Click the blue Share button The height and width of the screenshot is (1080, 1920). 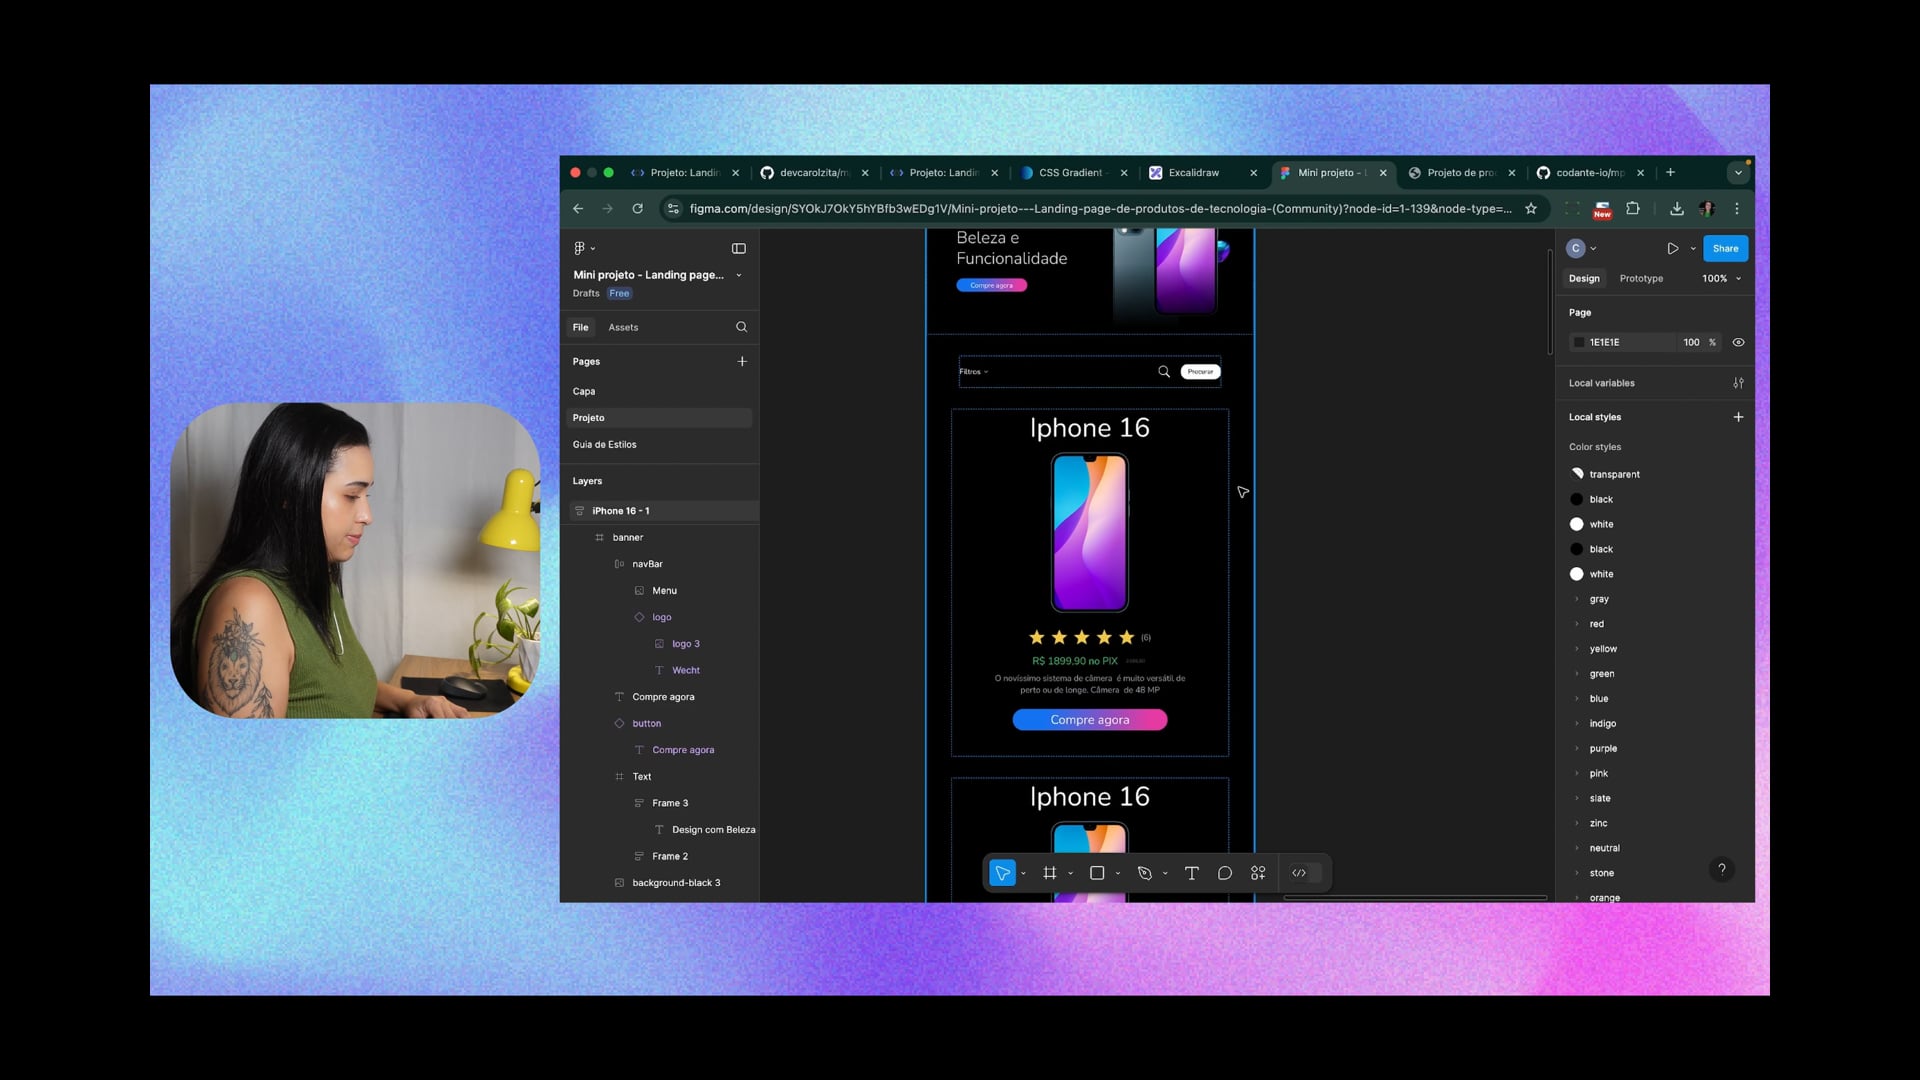coord(1725,248)
